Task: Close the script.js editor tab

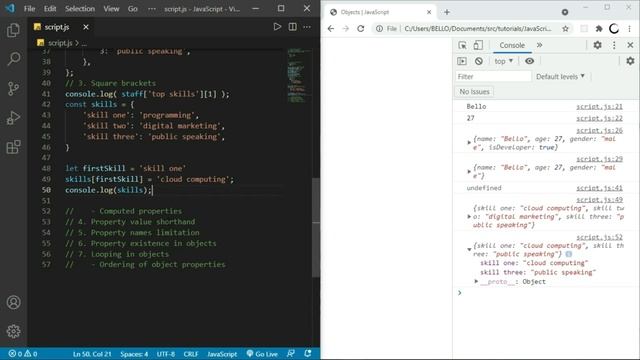Action: click(86, 27)
